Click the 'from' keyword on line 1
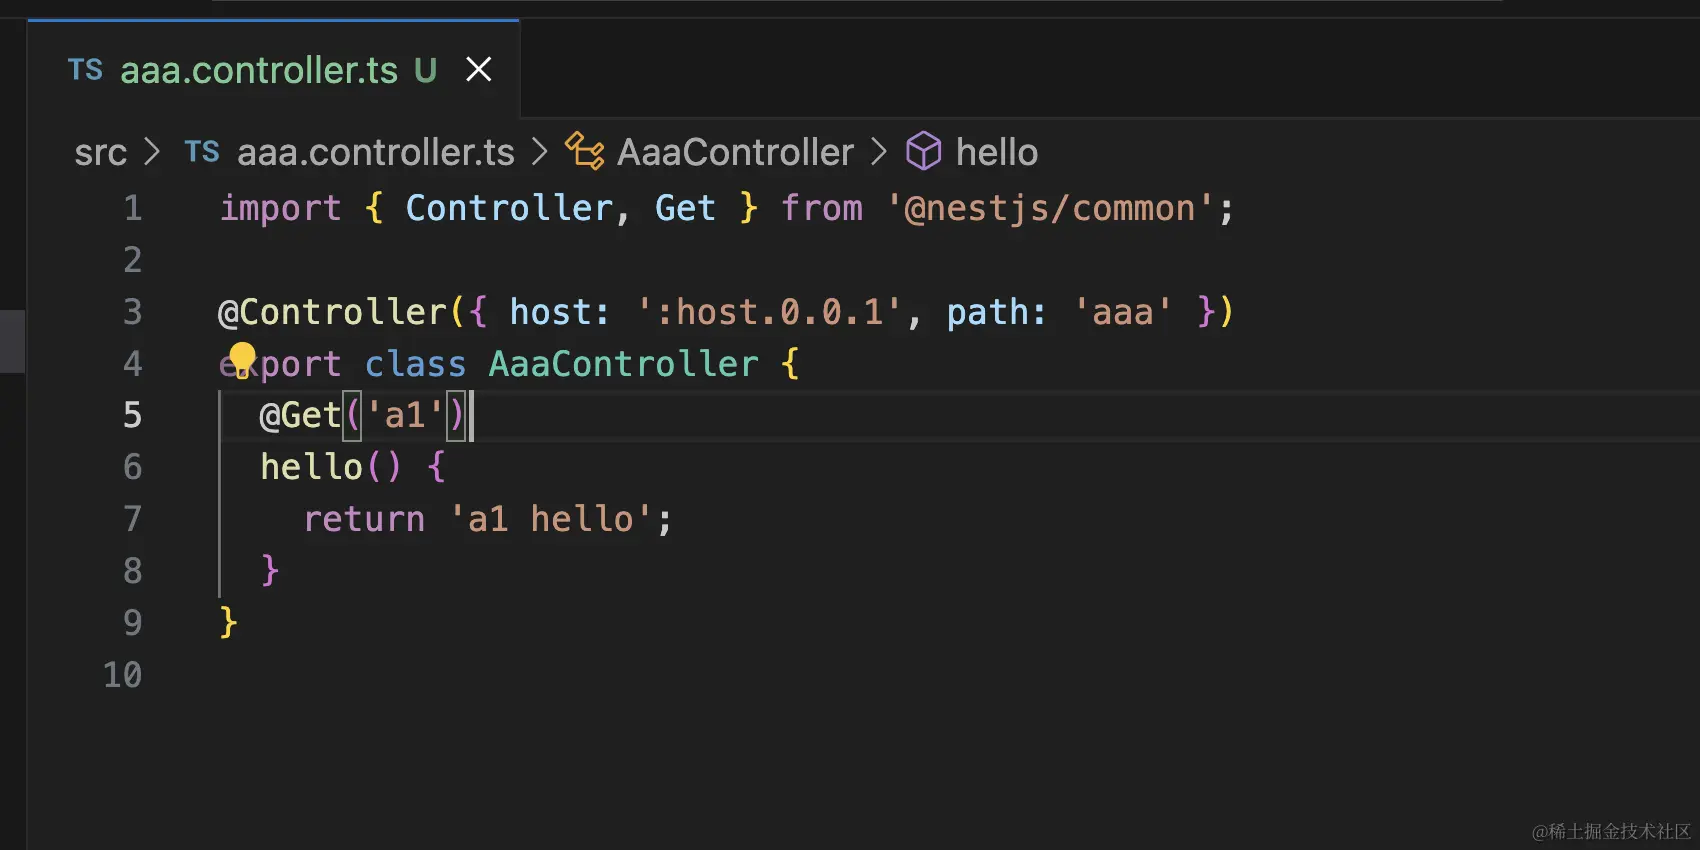 coord(821,208)
